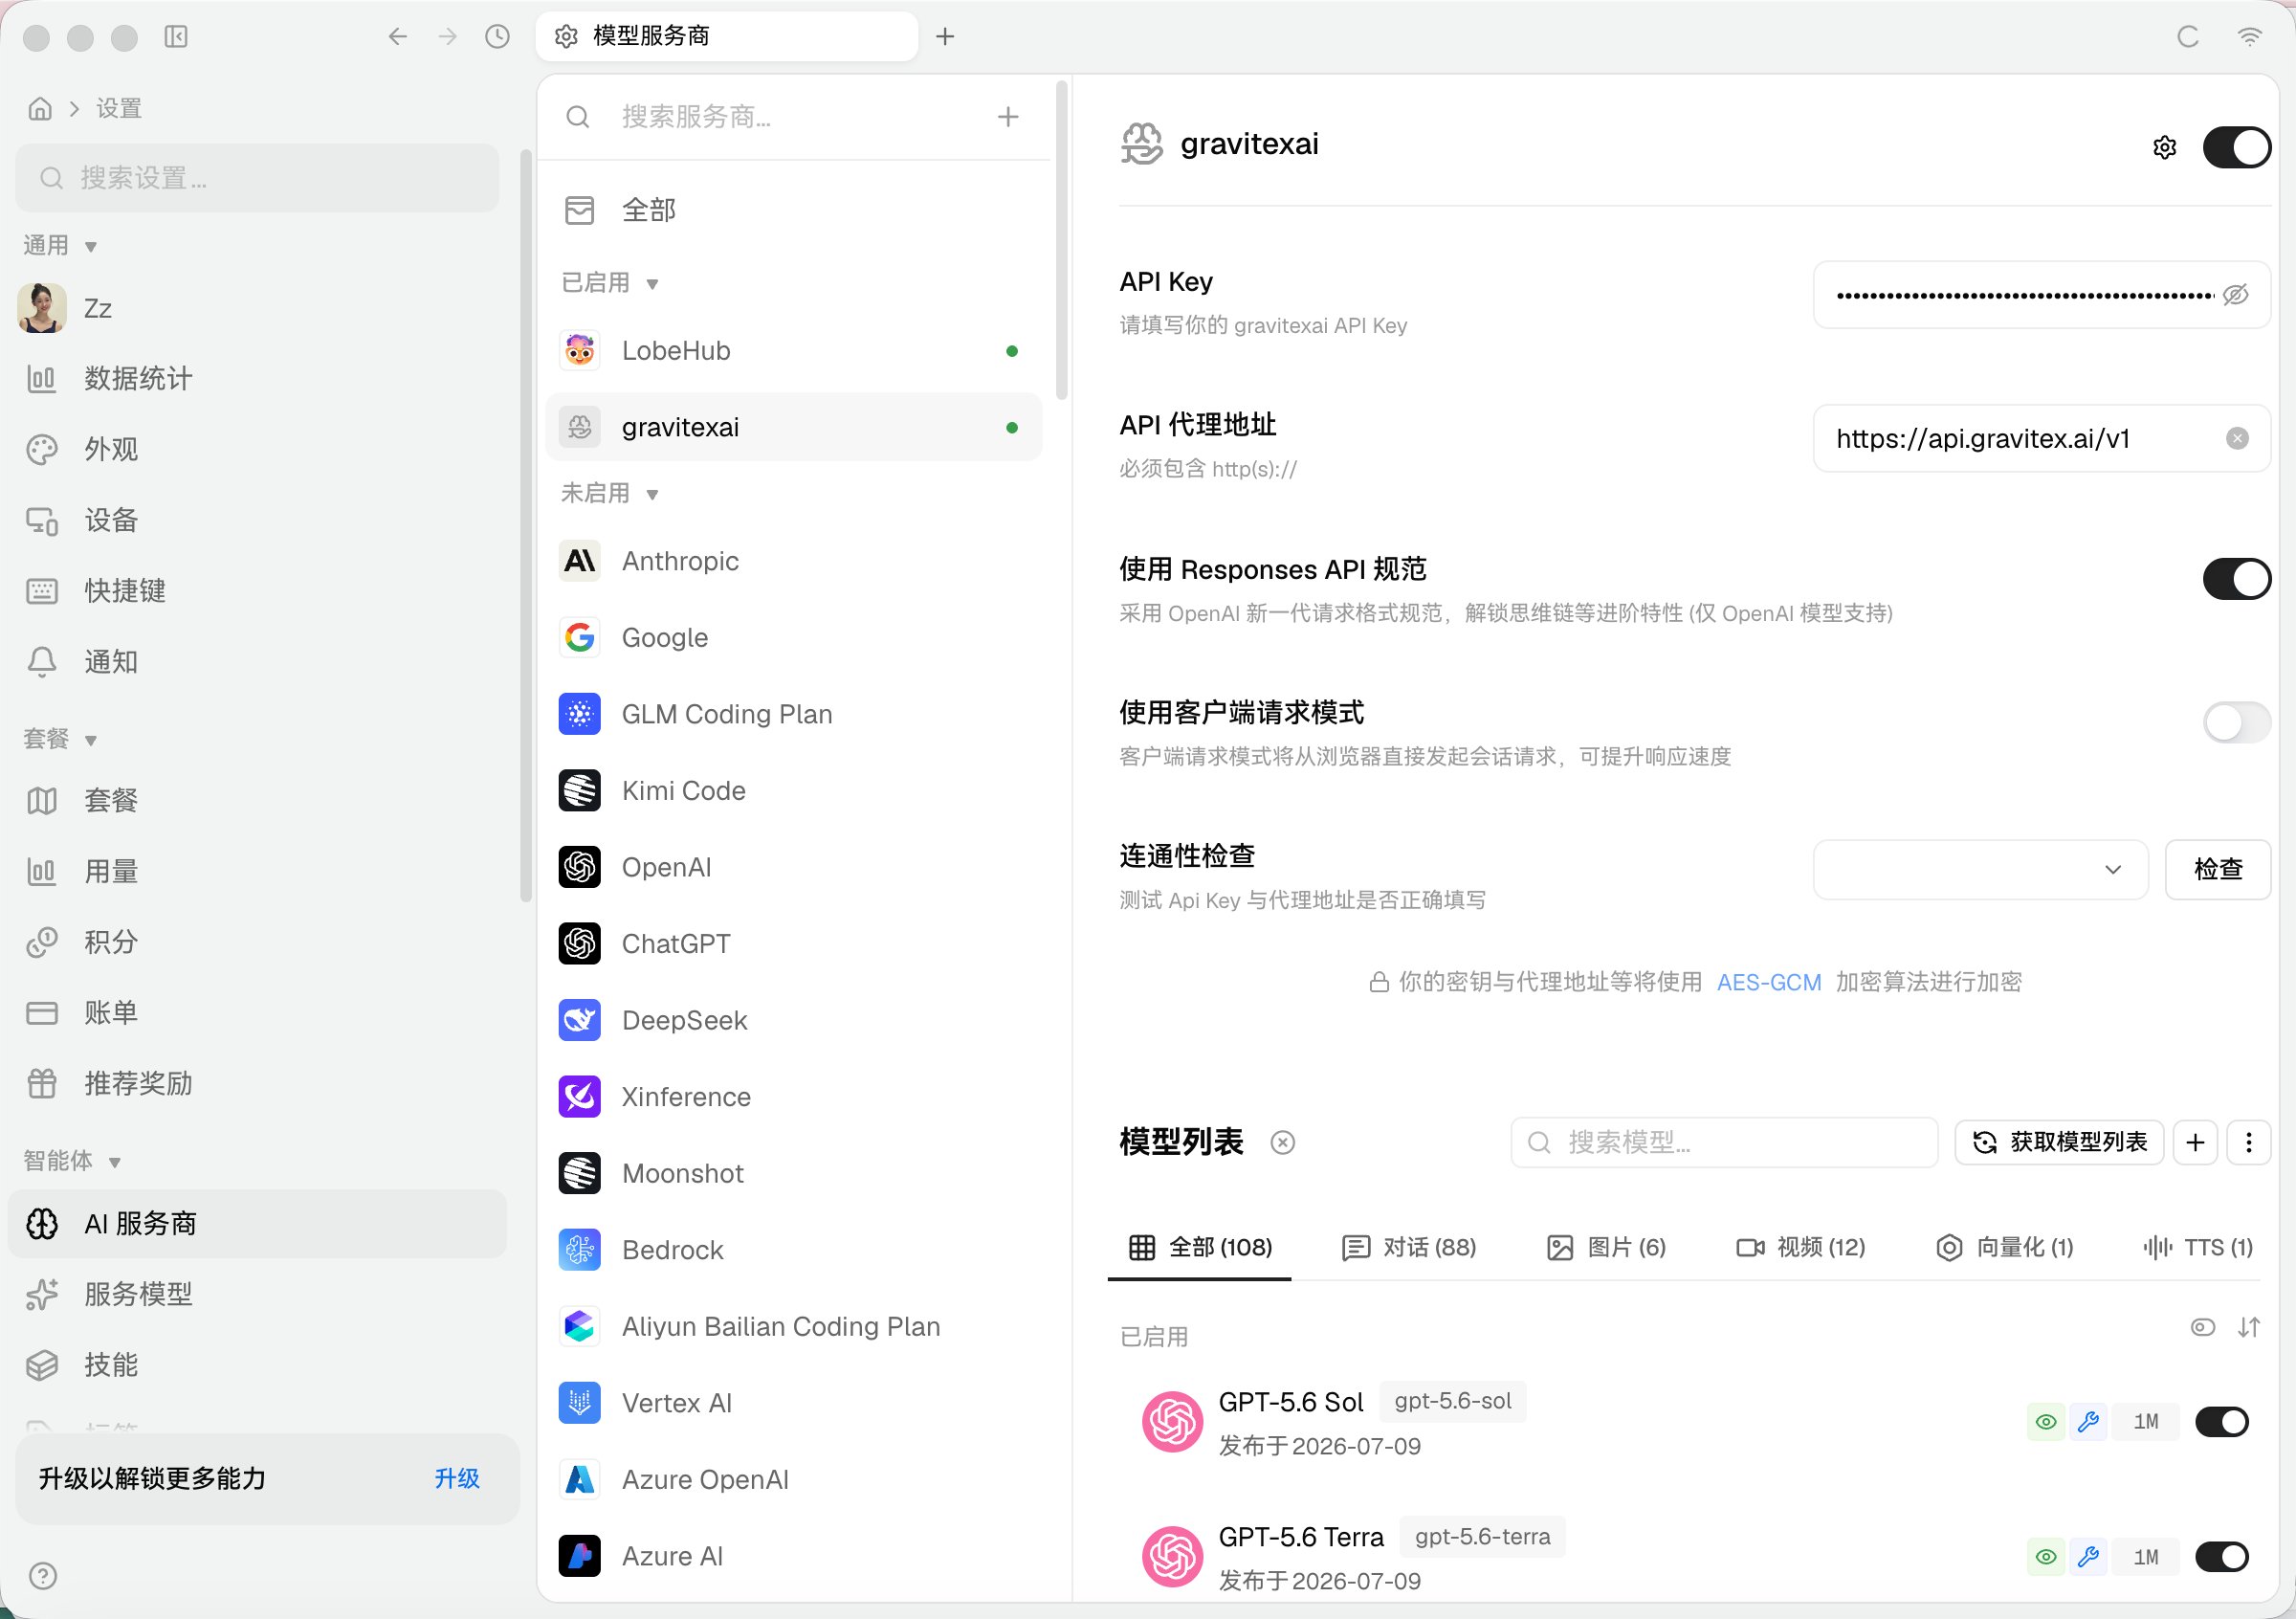This screenshot has height=1619, width=2296.
Task: Collapse the 已启用 providers group
Action: [x=609, y=283]
